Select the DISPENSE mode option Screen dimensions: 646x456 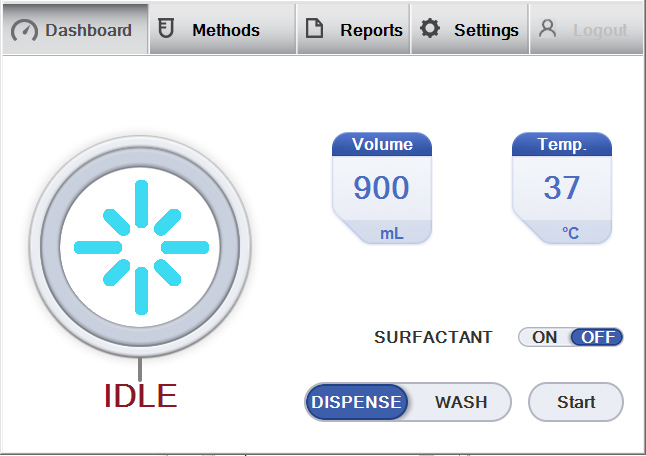point(357,402)
